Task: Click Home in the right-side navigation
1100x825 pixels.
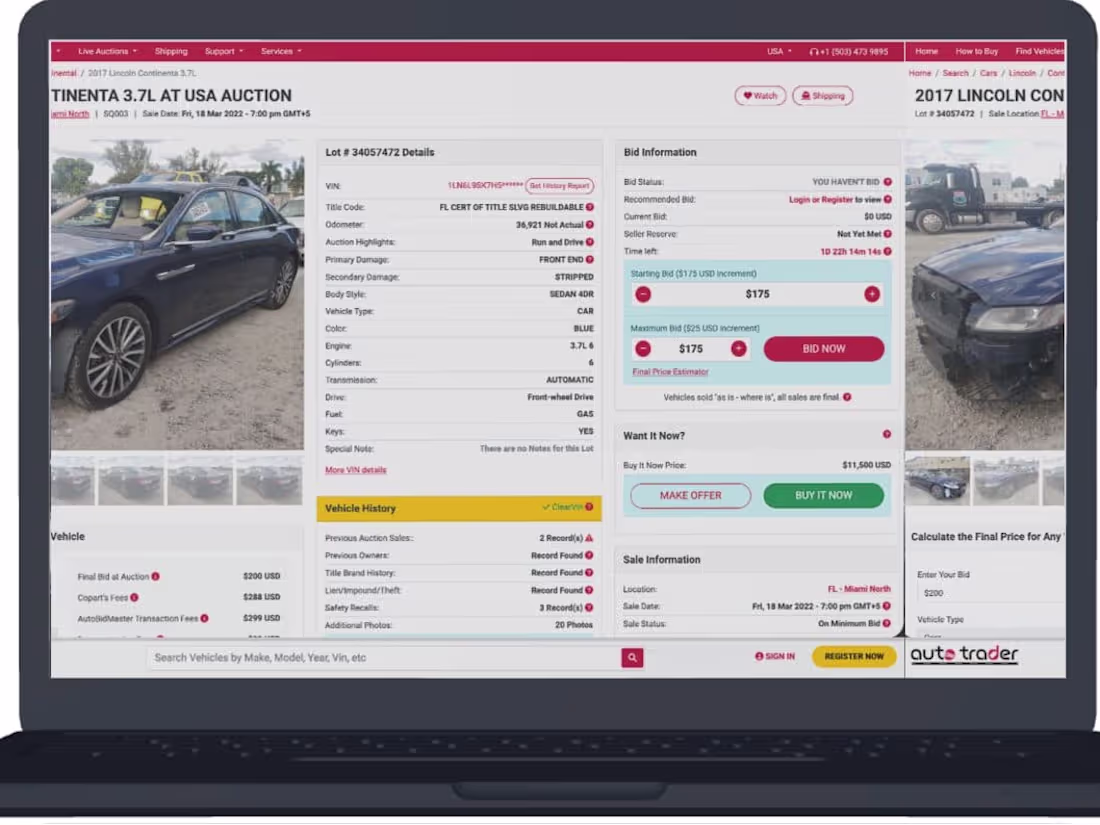Action: (926, 51)
